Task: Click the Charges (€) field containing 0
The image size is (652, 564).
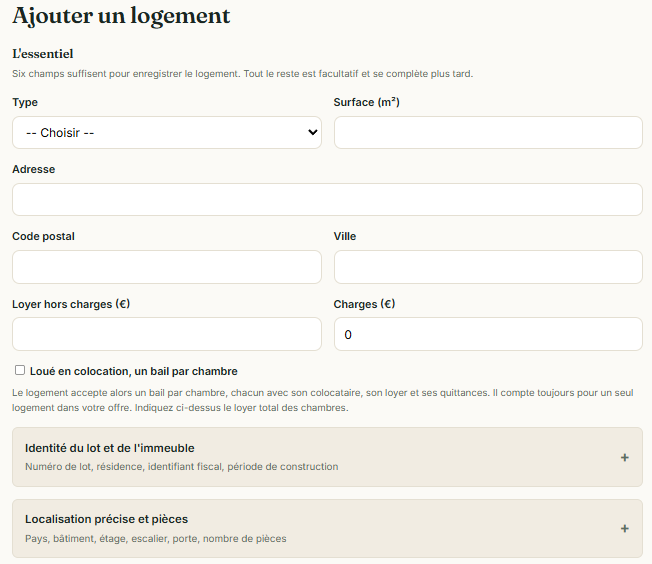Action: pos(488,334)
